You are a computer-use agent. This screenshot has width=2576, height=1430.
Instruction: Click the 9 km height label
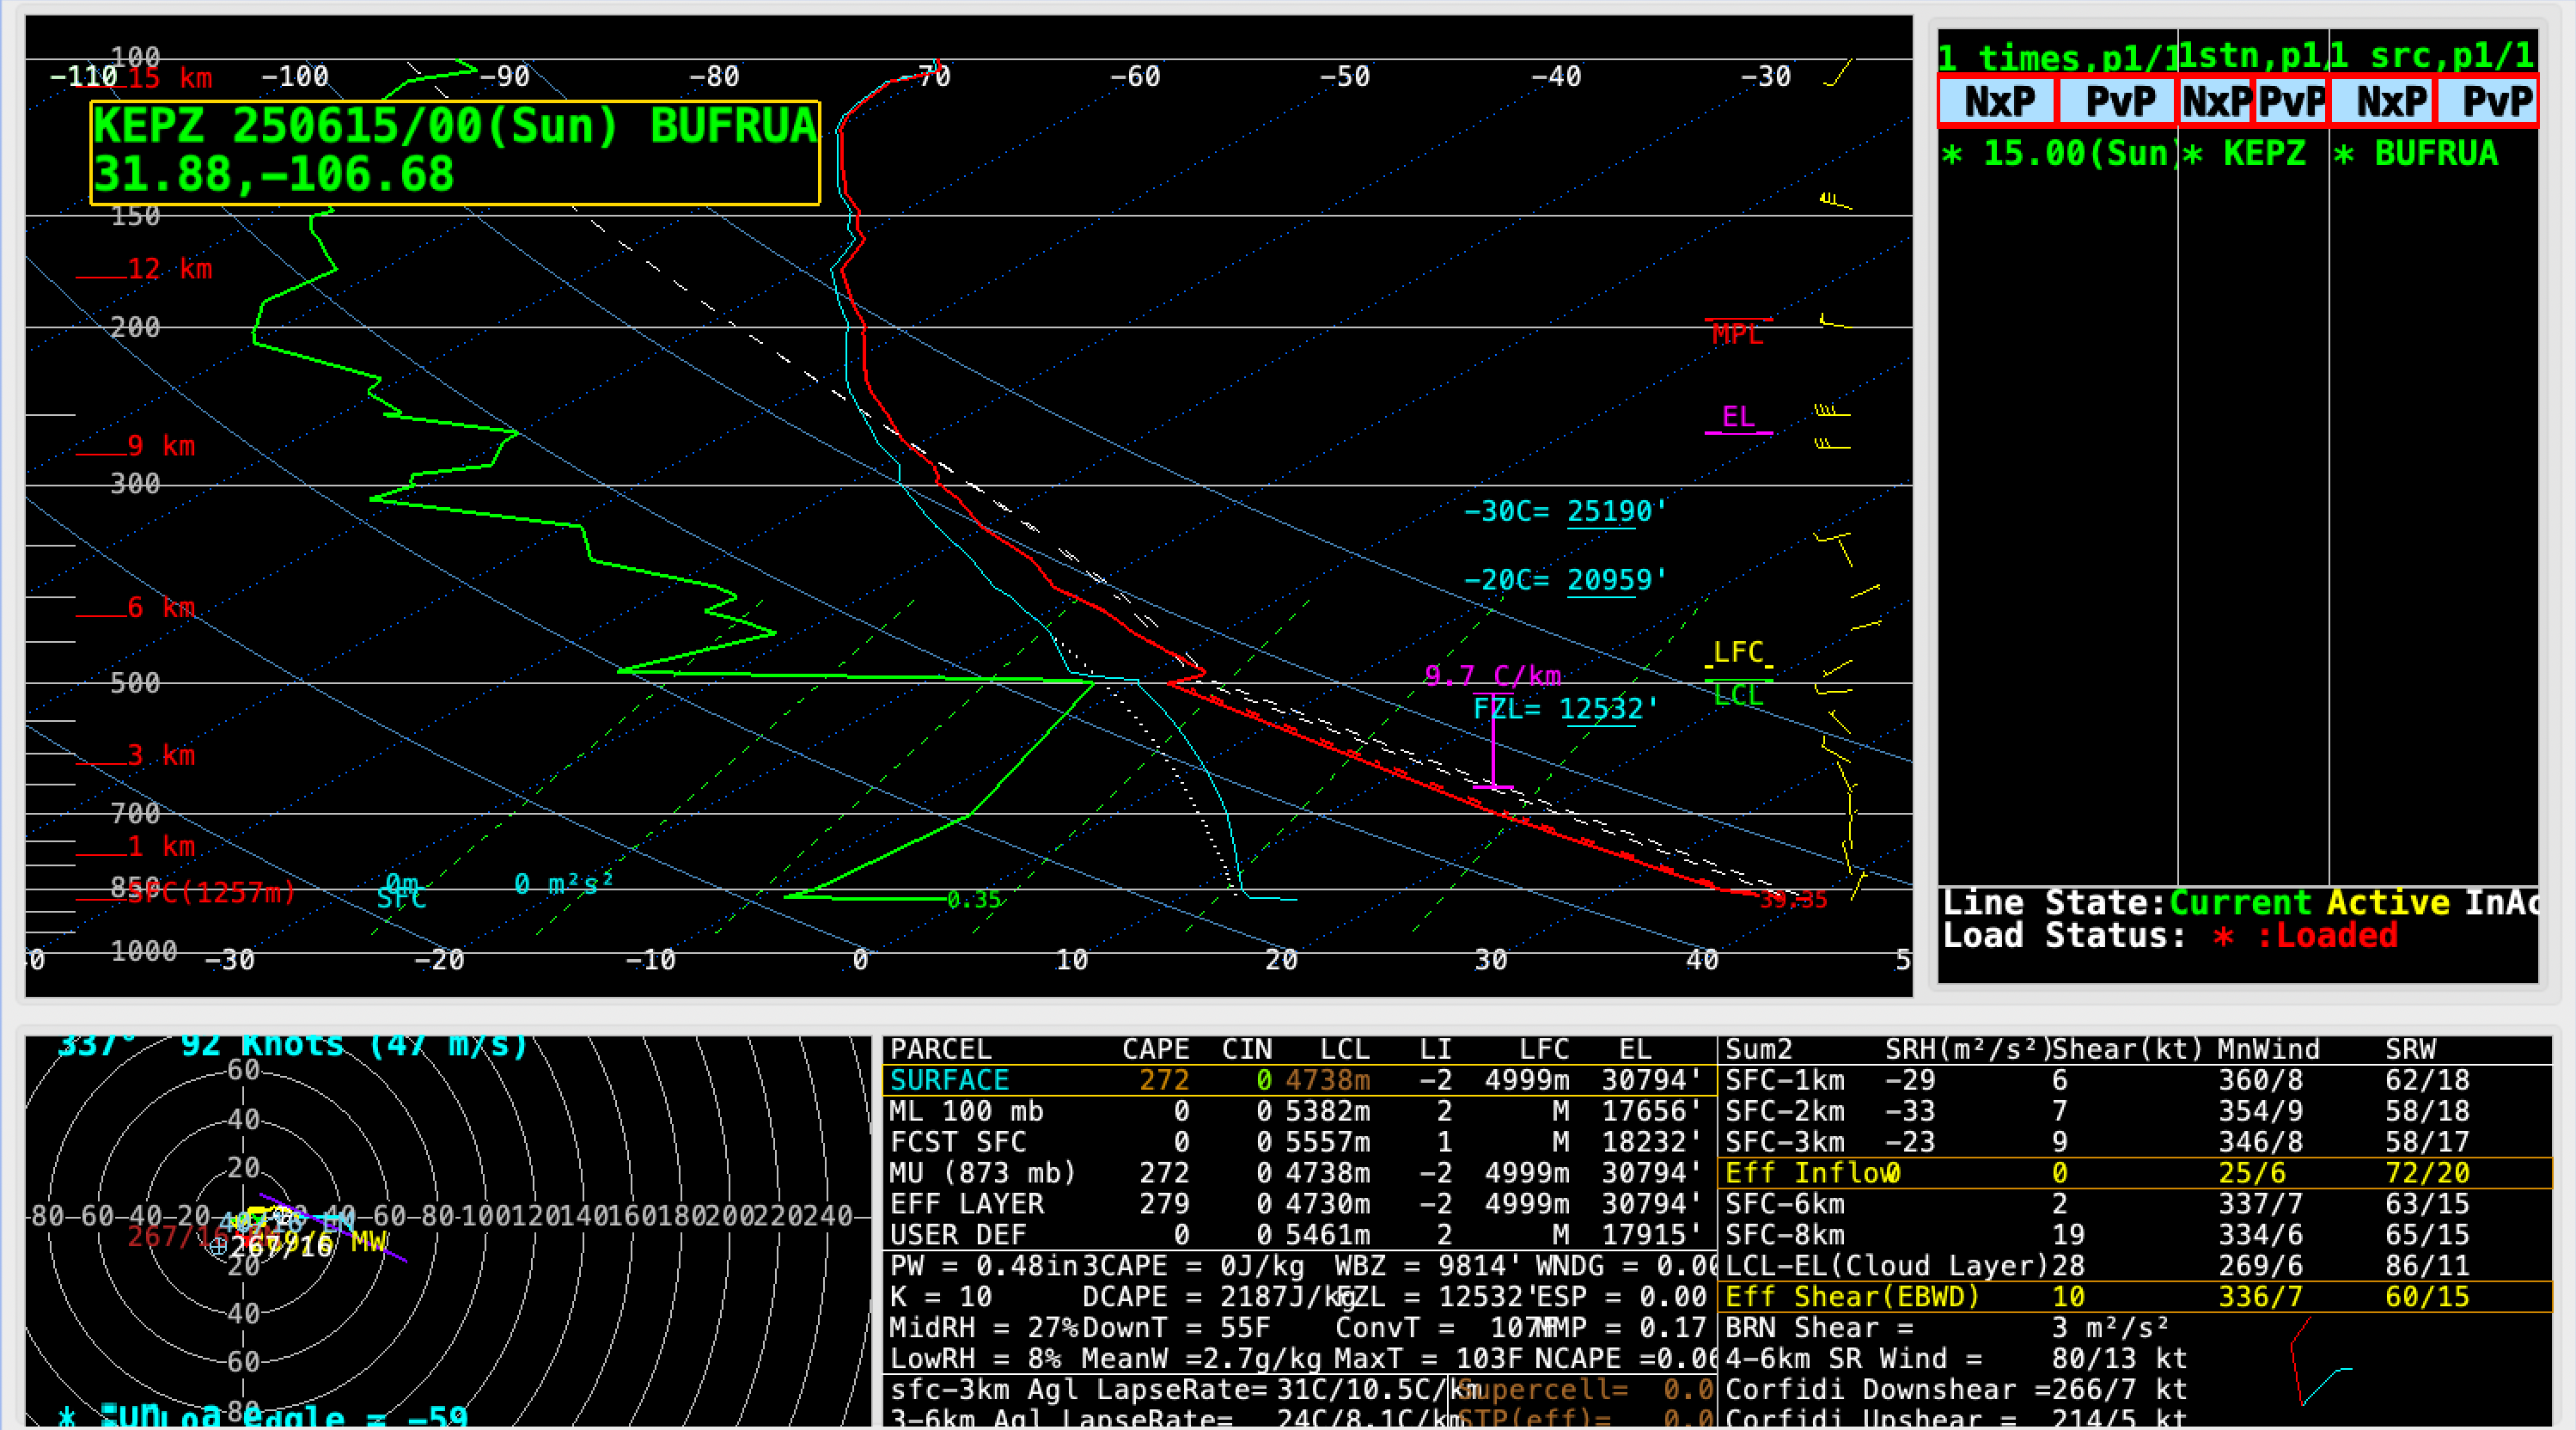coord(161,446)
